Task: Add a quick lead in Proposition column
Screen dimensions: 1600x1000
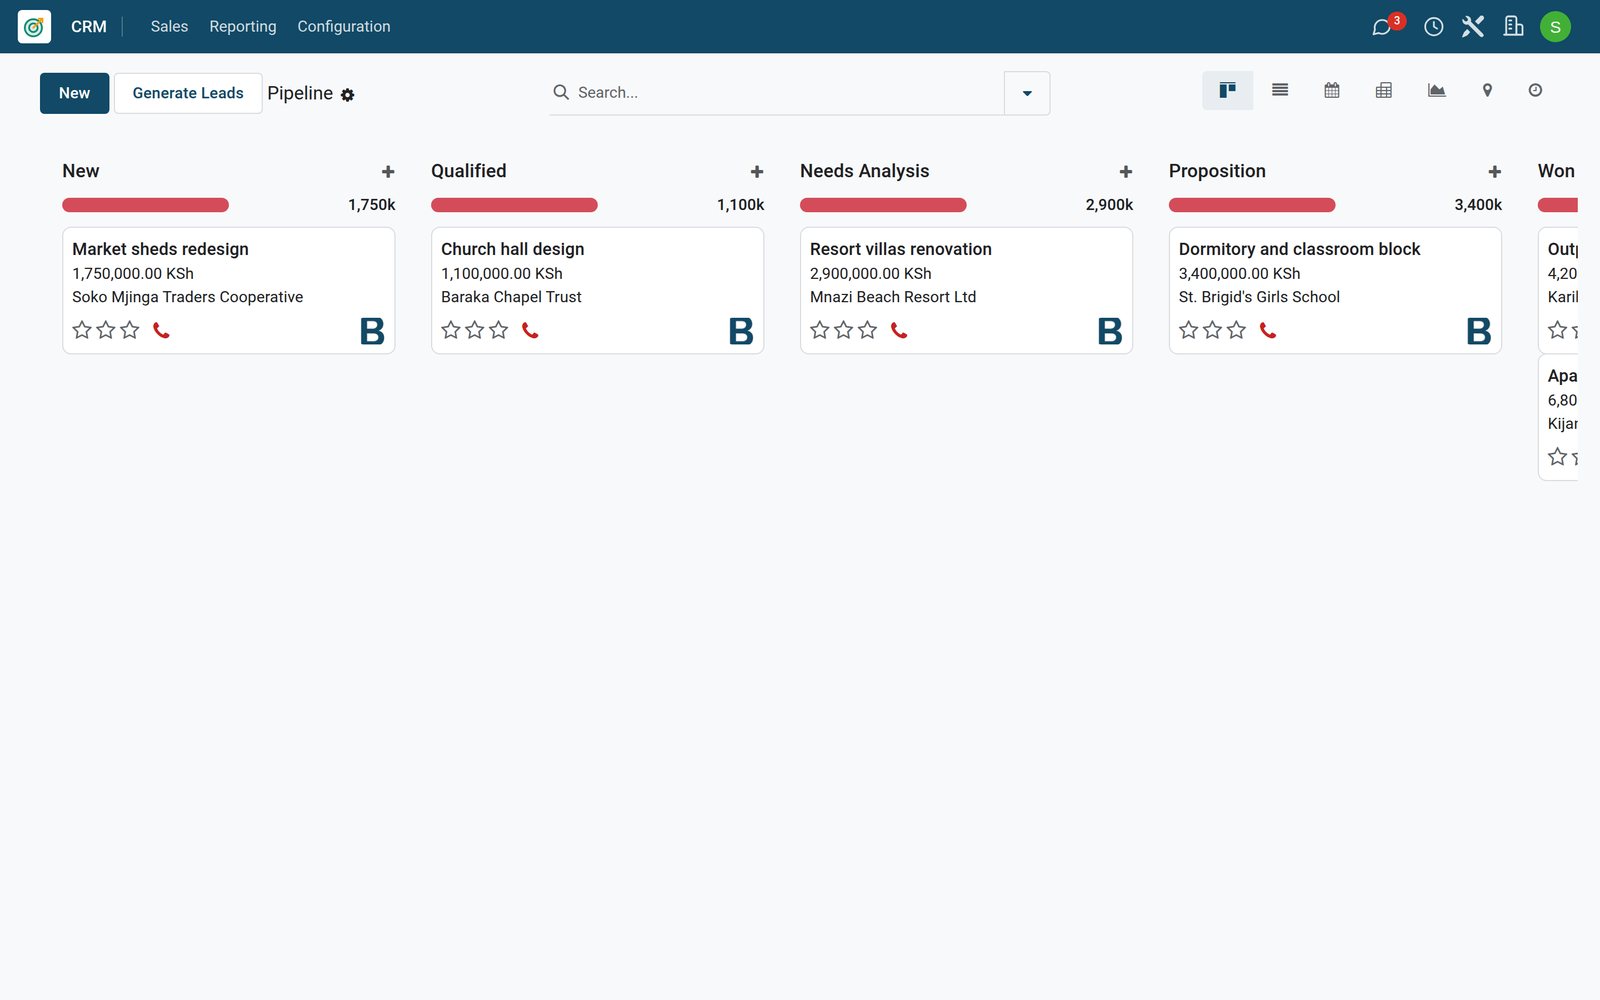Action: (1495, 172)
